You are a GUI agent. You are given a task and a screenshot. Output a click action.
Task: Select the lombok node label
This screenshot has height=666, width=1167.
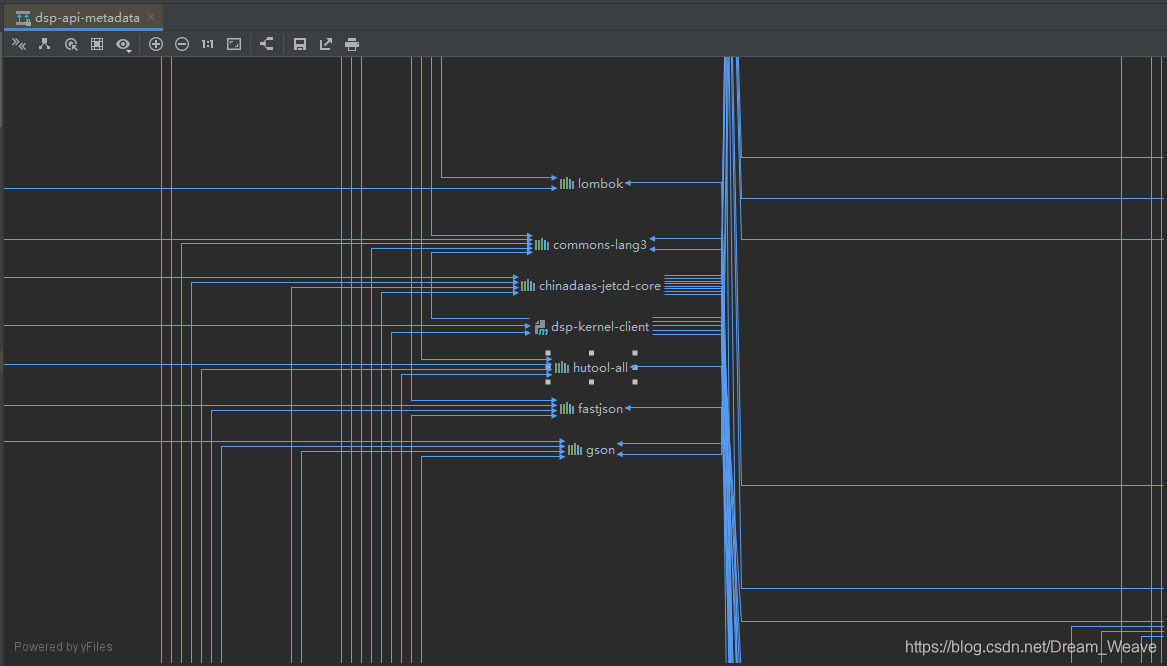tap(601, 184)
